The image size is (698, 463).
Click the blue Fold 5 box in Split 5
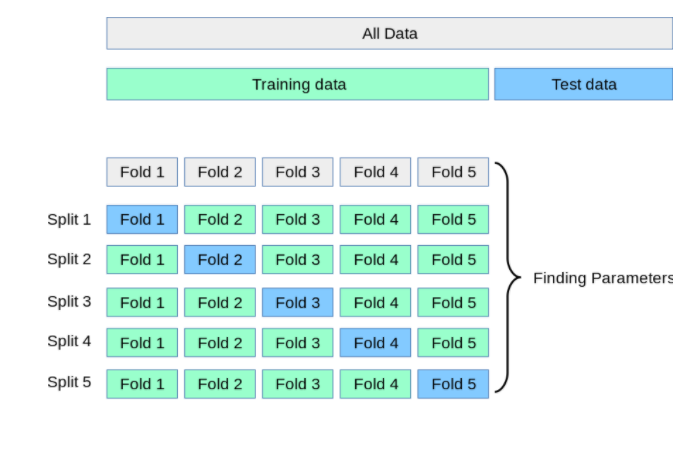click(453, 384)
